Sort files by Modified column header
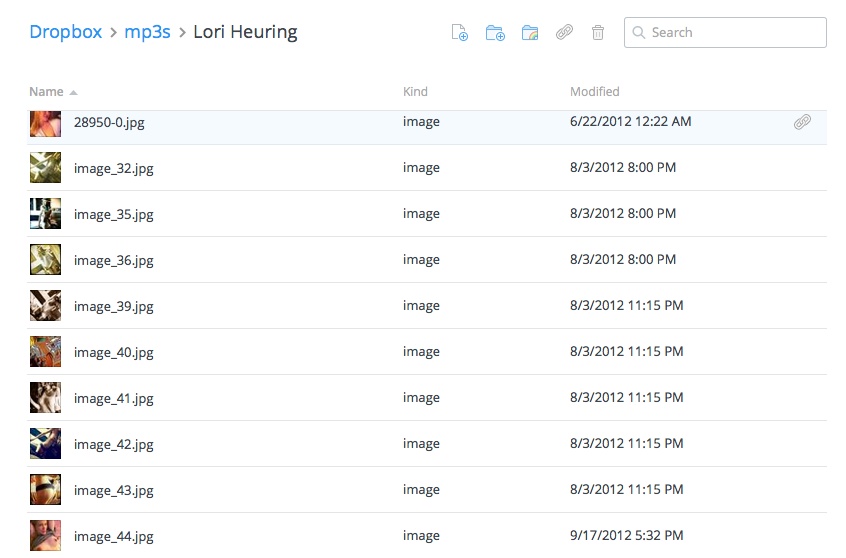This screenshot has width=846, height=558. coord(594,92)
